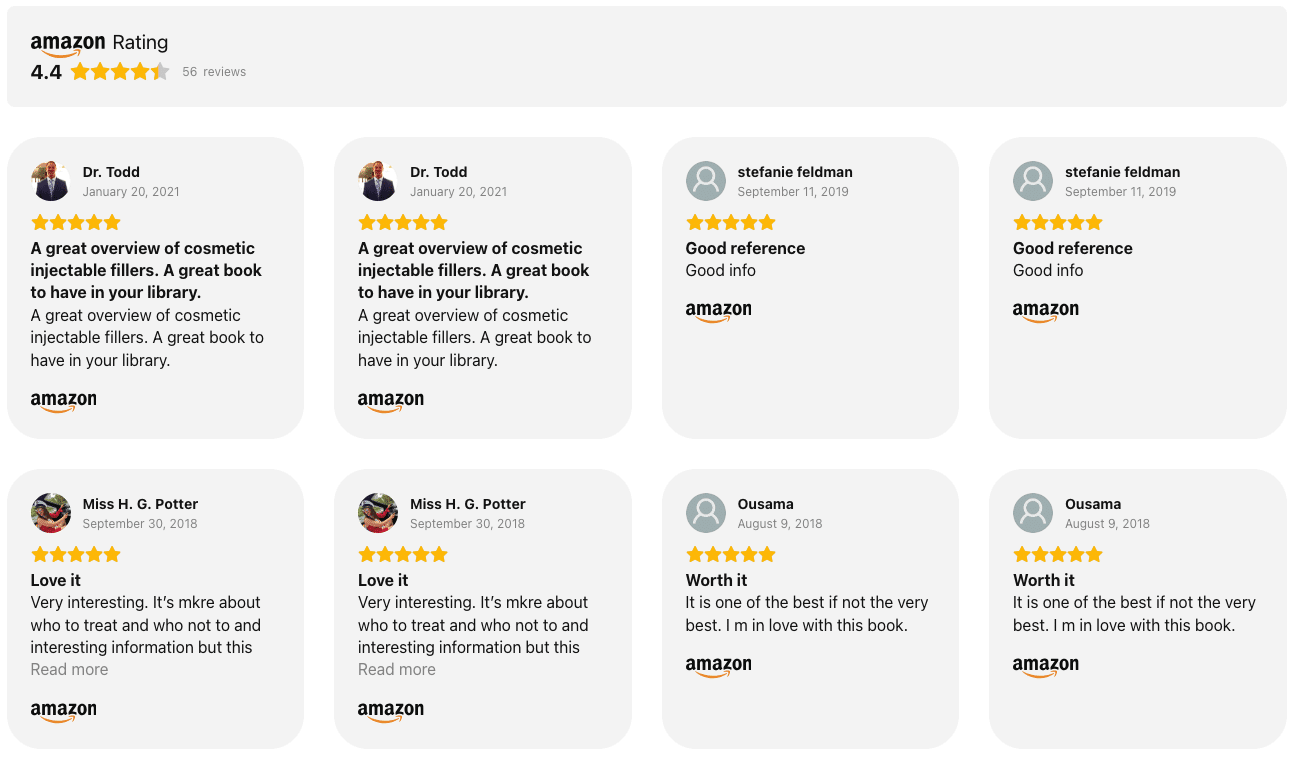Click the second Miss H. G. Potter name

pyautogui.click(x=467, y=504)
